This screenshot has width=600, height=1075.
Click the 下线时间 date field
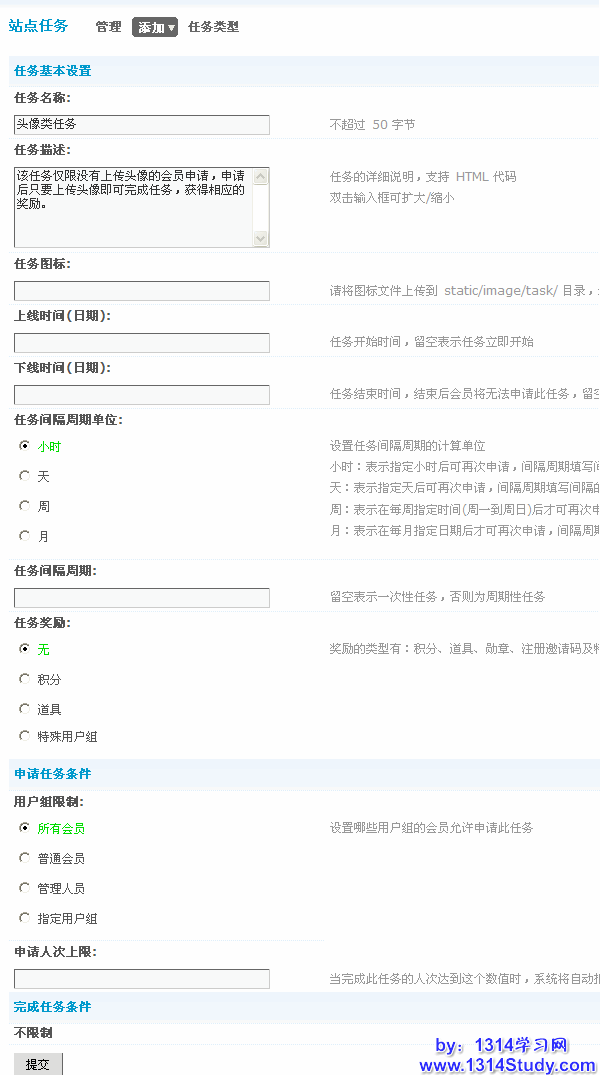142,395
